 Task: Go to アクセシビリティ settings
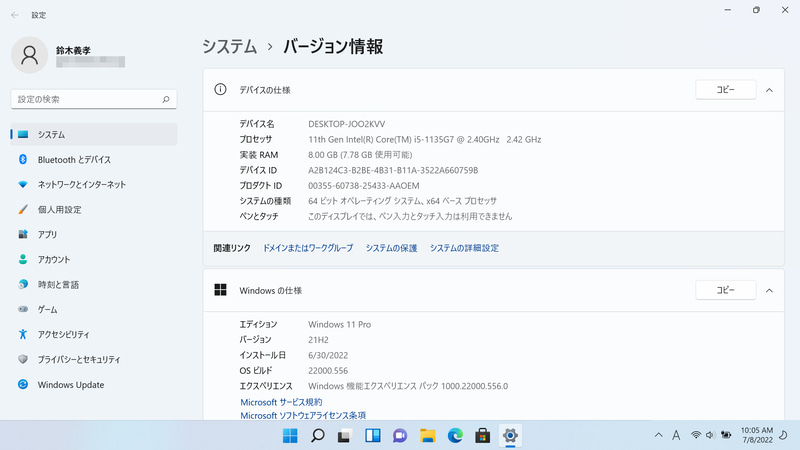(94, 334)
